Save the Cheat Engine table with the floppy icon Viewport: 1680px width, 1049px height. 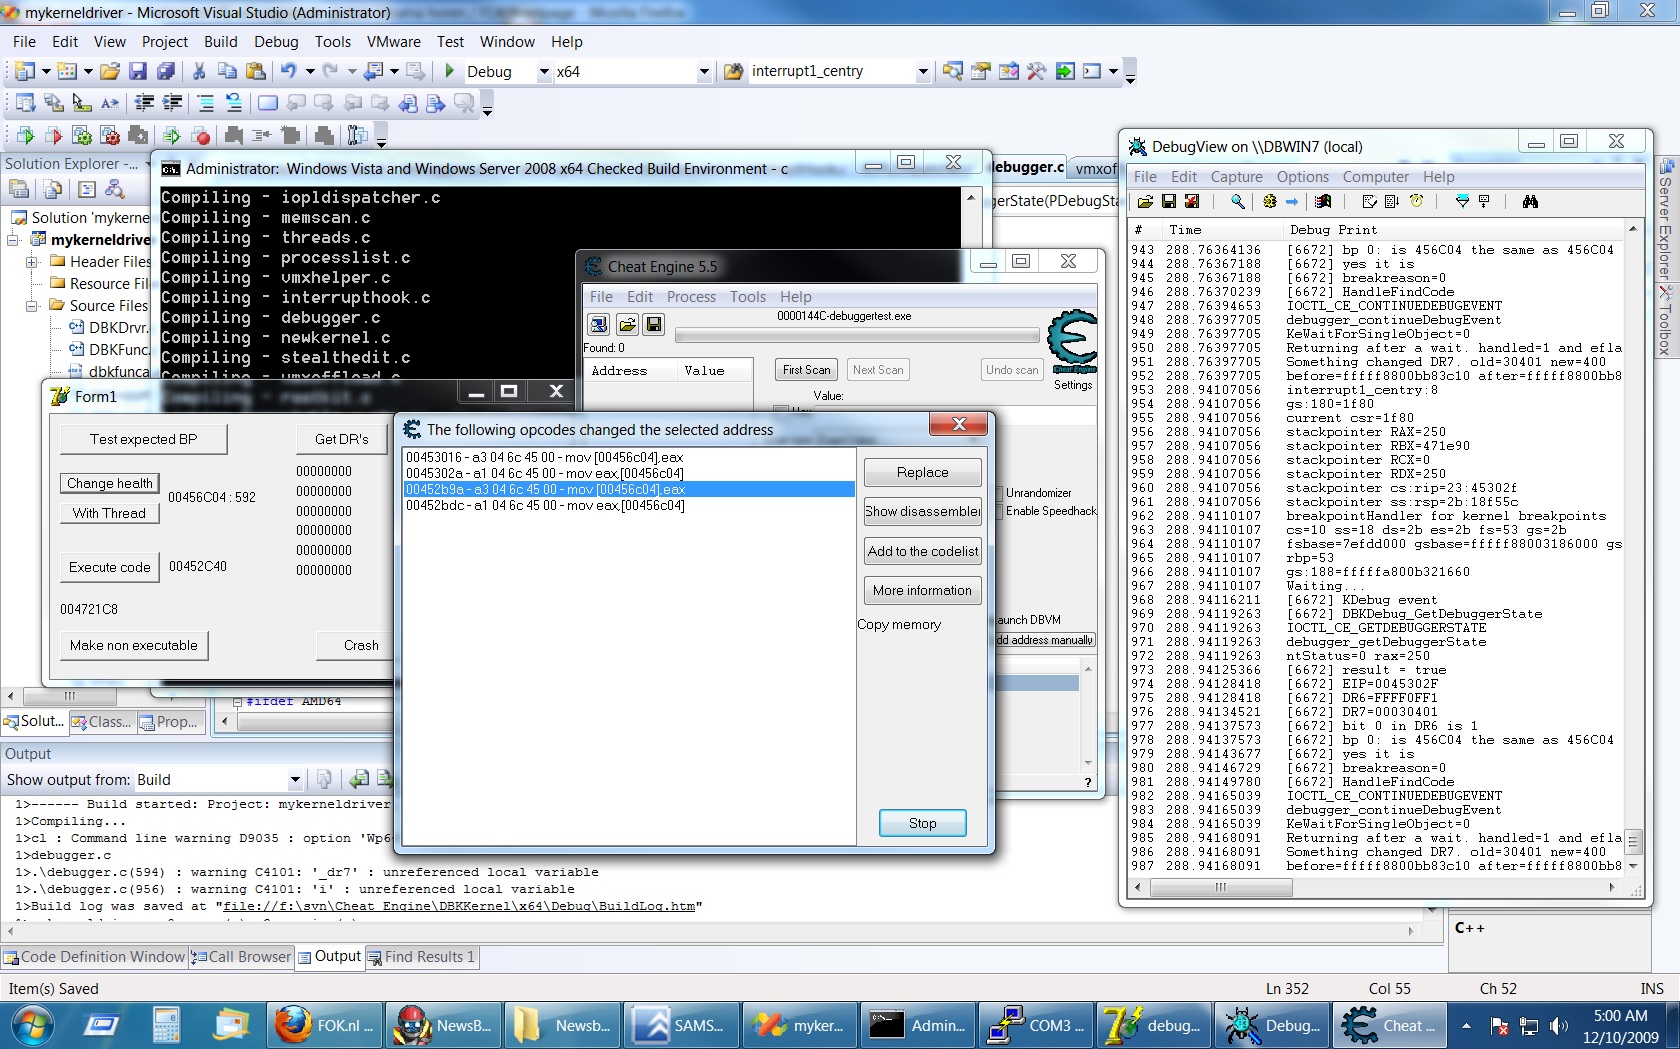pos(655,324)
